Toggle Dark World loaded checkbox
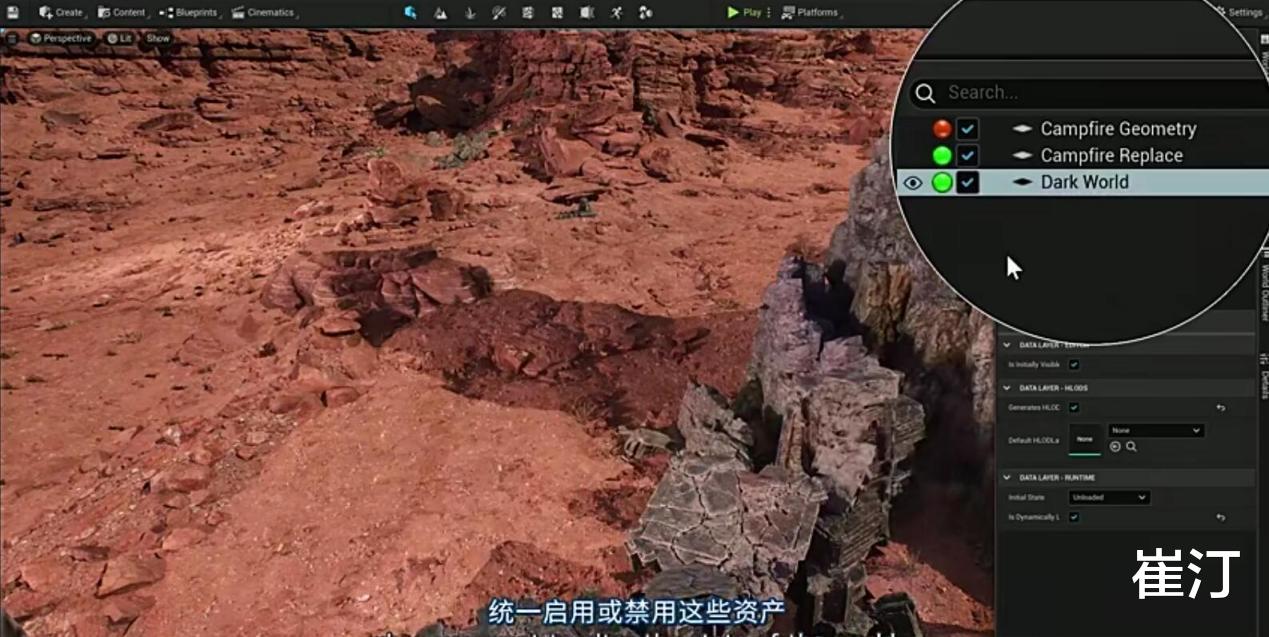The height and width of the screenshot is (637, 1269). [x=967, y=182]
